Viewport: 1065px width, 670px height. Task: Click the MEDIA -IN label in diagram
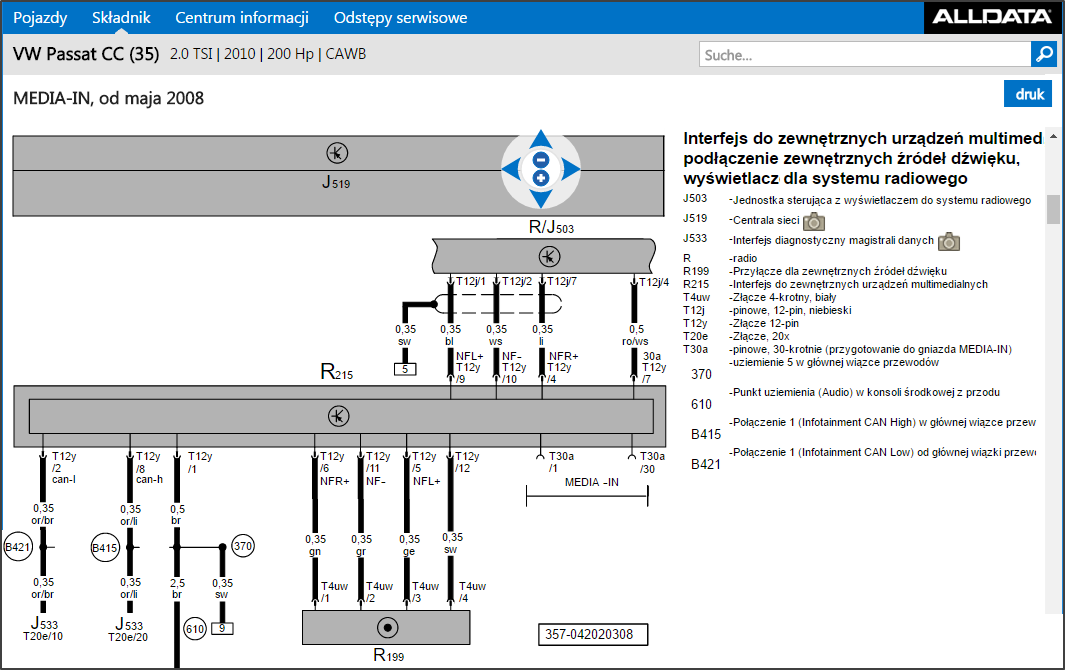pyautogui.click(x=592, y=482)
